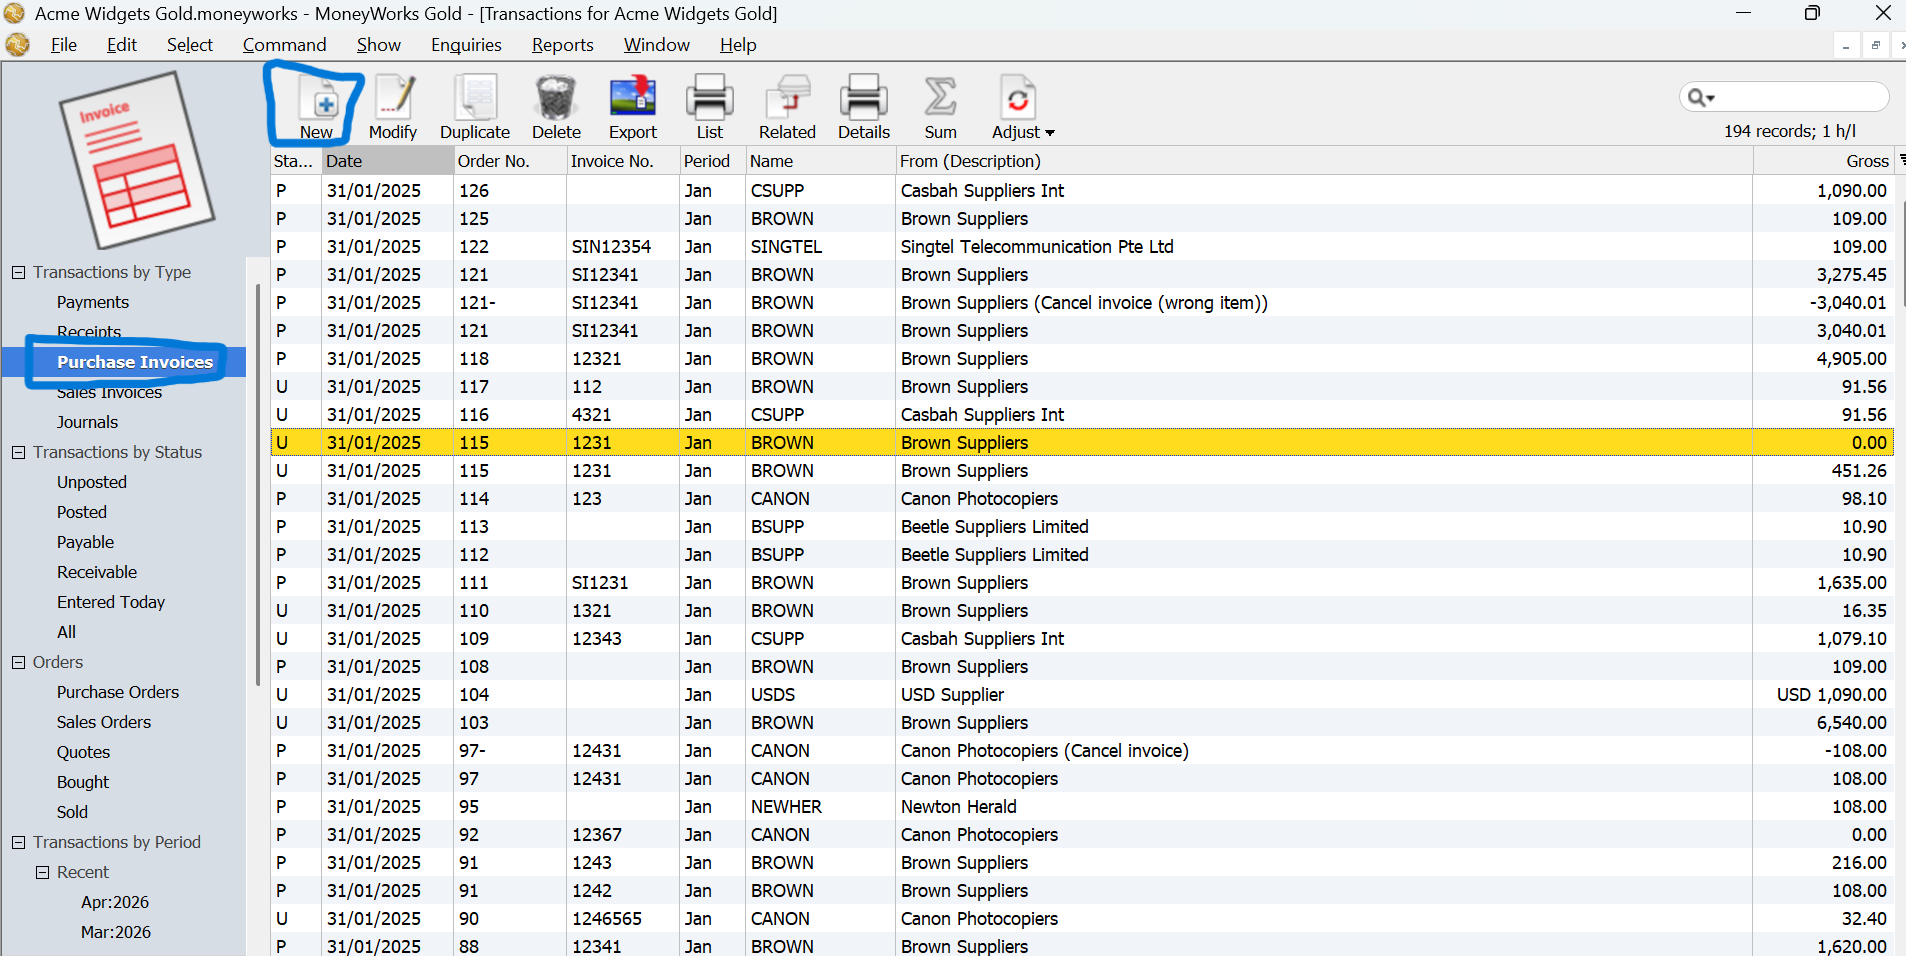Click the Delete trash can icon
Image resolution: width=1906 pixels, height=956 pixels.
tap(556, 98)
